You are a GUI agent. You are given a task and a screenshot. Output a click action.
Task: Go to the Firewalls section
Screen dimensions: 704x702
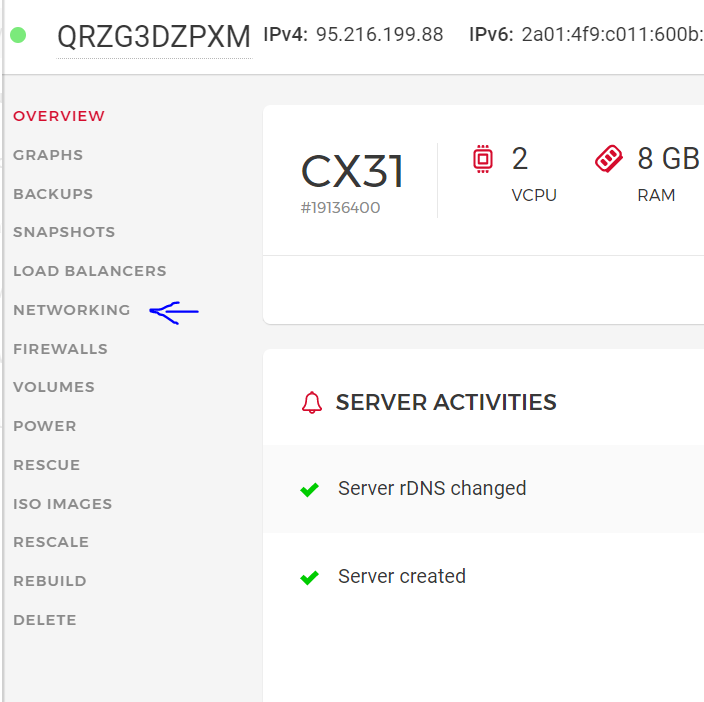pyautogui.click(x=61, y=349)
